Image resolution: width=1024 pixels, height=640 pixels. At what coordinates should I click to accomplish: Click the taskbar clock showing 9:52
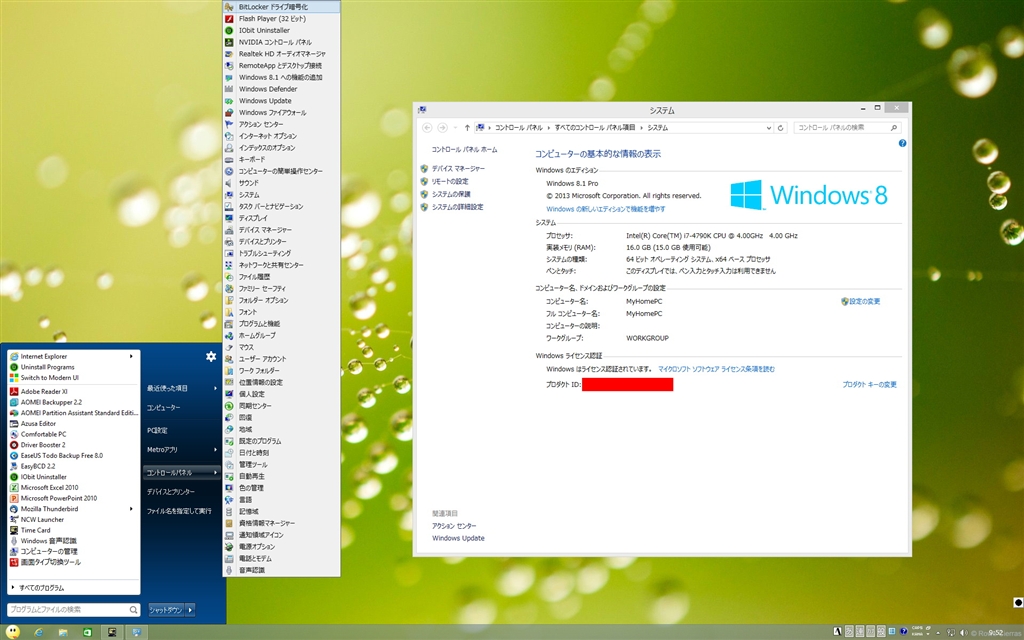995,632
